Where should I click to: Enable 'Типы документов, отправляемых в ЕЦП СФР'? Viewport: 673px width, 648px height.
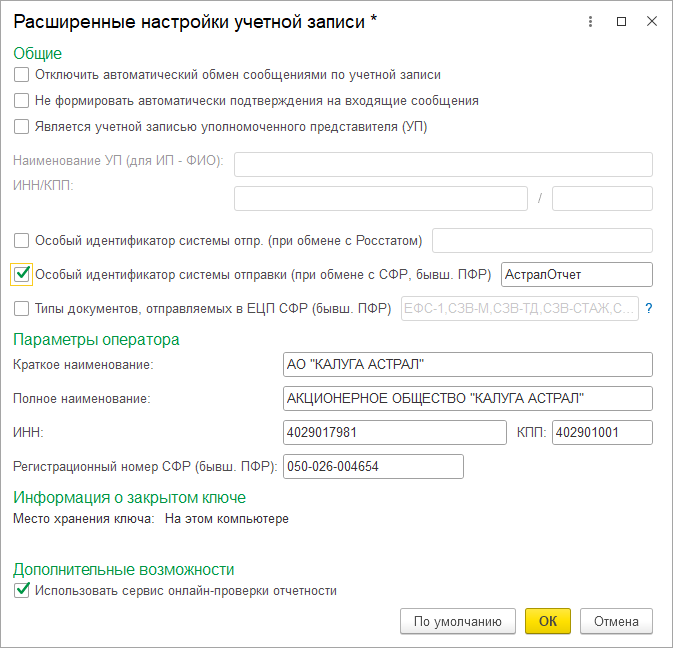22,309
